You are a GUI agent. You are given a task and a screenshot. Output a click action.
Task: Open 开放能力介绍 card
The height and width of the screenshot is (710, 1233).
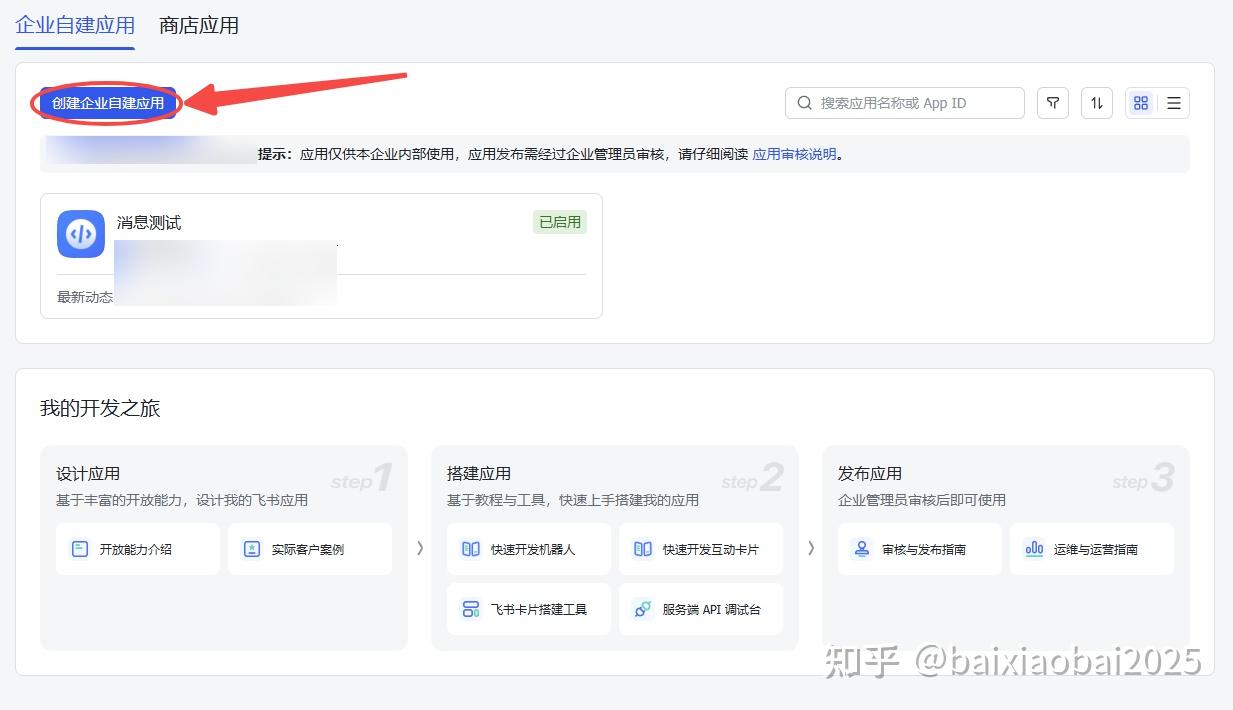(138, 549)
